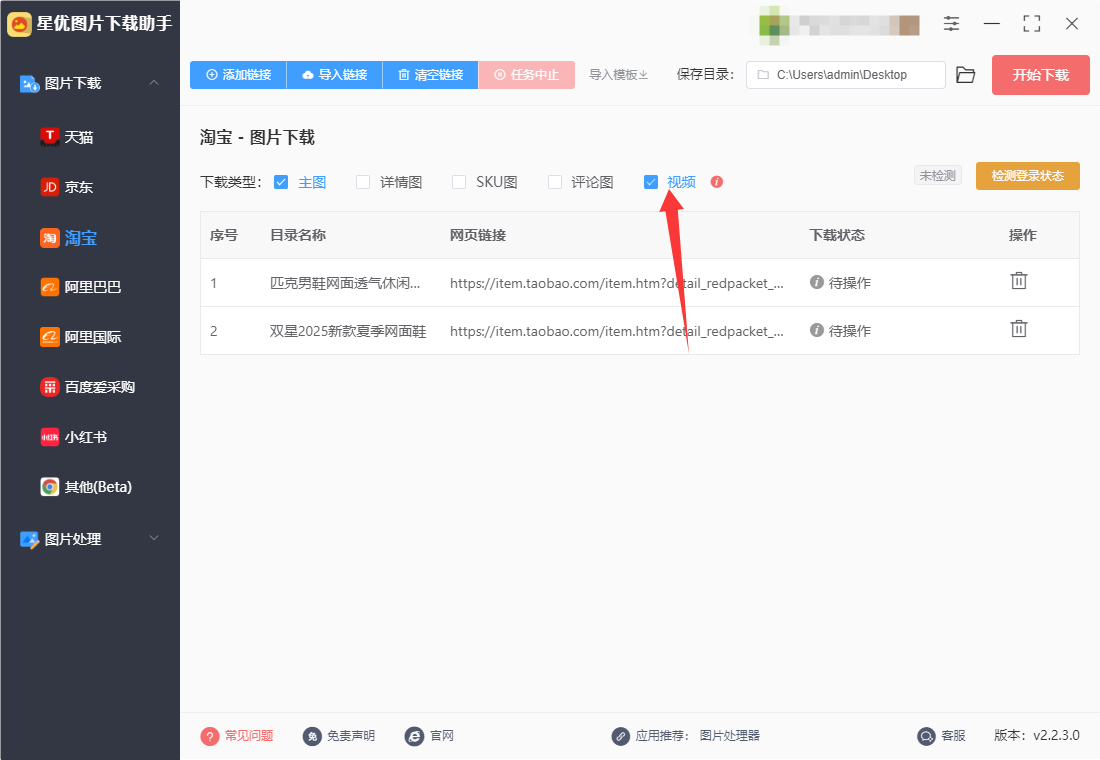Screen dimensions: 1100x760
Task: Select 京东 in the sidebar
Action: (79, 187)
